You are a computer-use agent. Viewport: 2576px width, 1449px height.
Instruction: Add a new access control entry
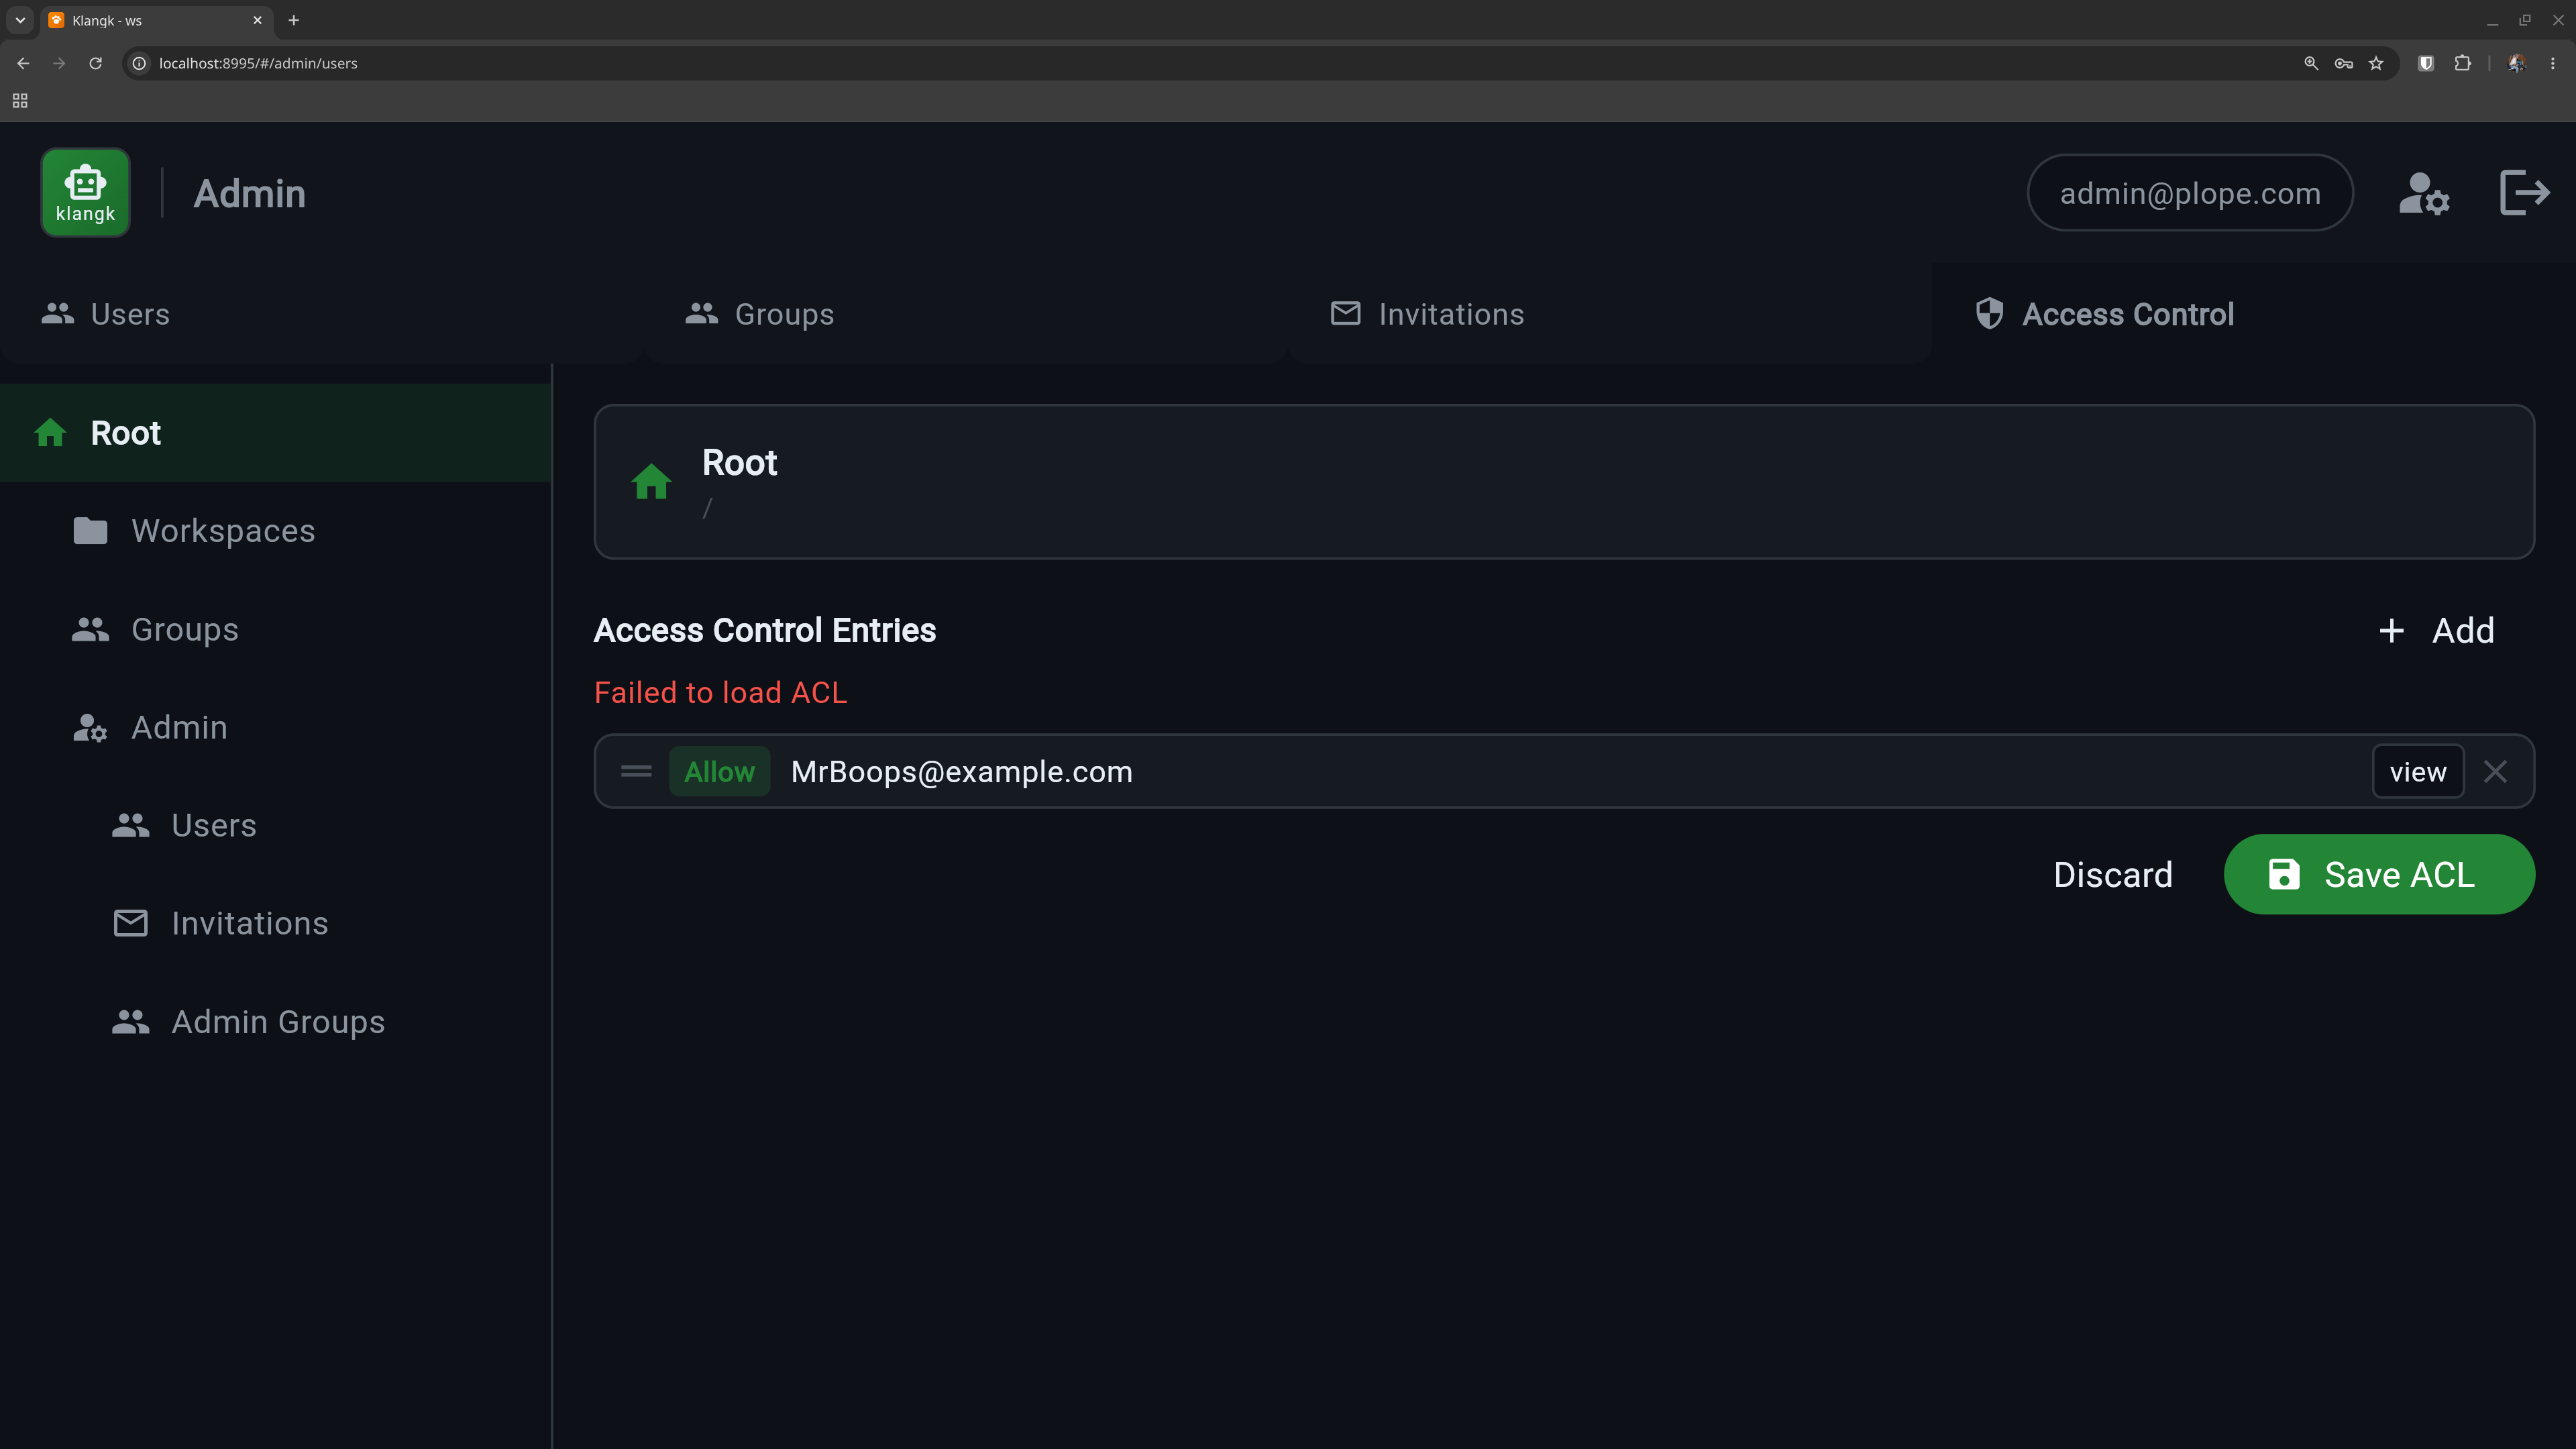pos(2436,630)
